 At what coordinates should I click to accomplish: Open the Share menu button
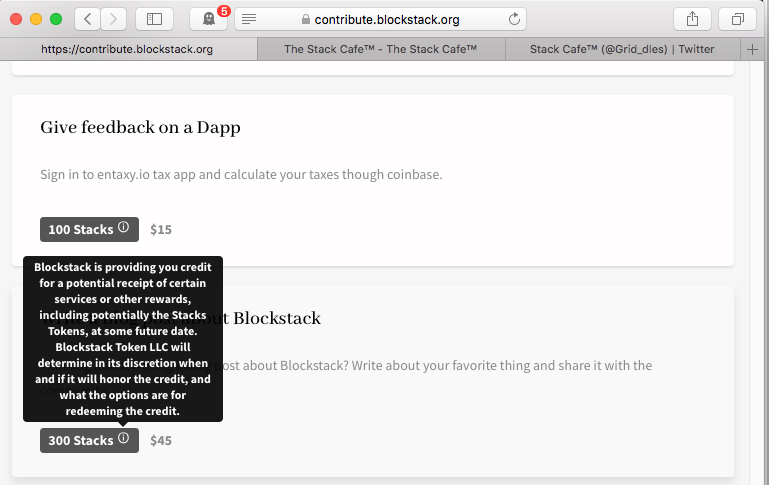click(692, 19)
